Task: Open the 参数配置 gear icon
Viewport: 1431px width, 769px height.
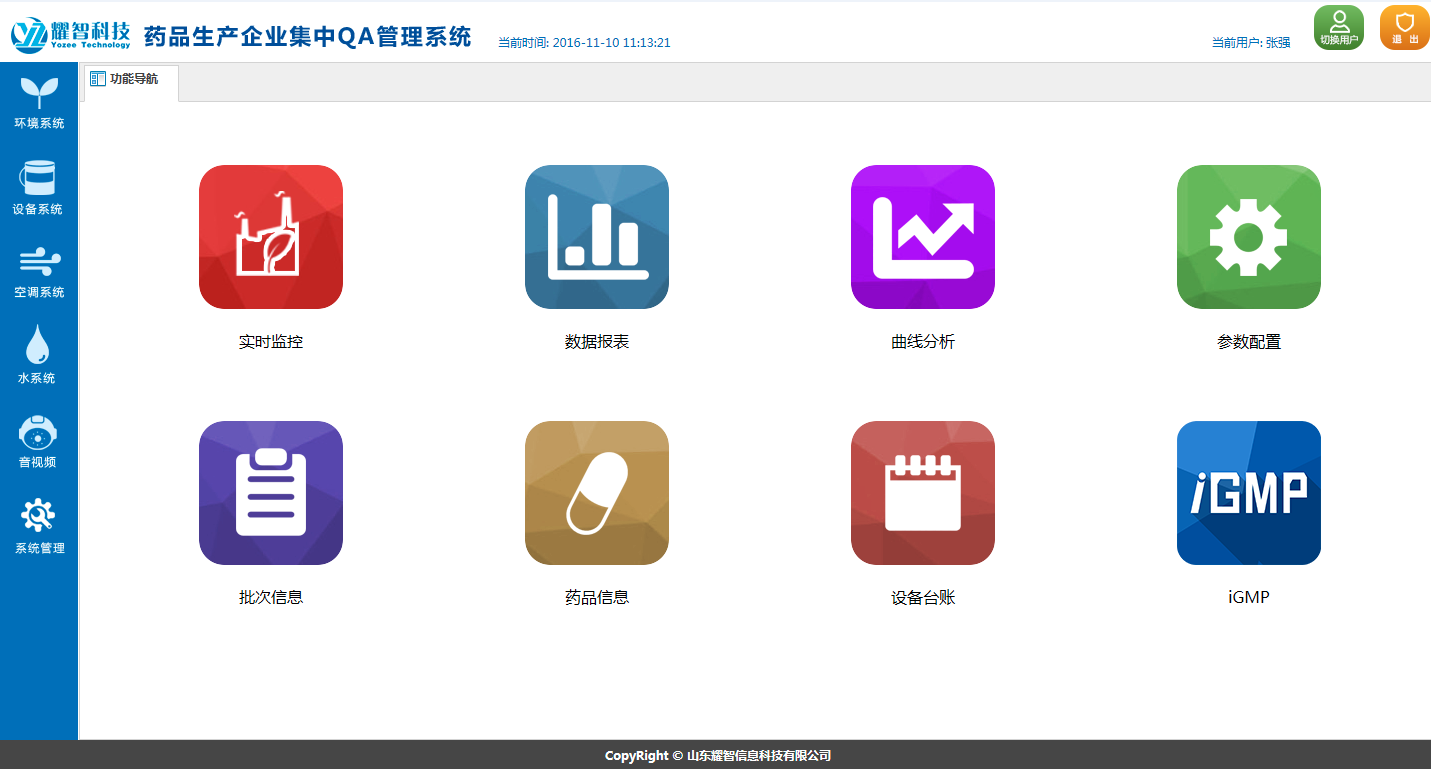Action: 1249,237
